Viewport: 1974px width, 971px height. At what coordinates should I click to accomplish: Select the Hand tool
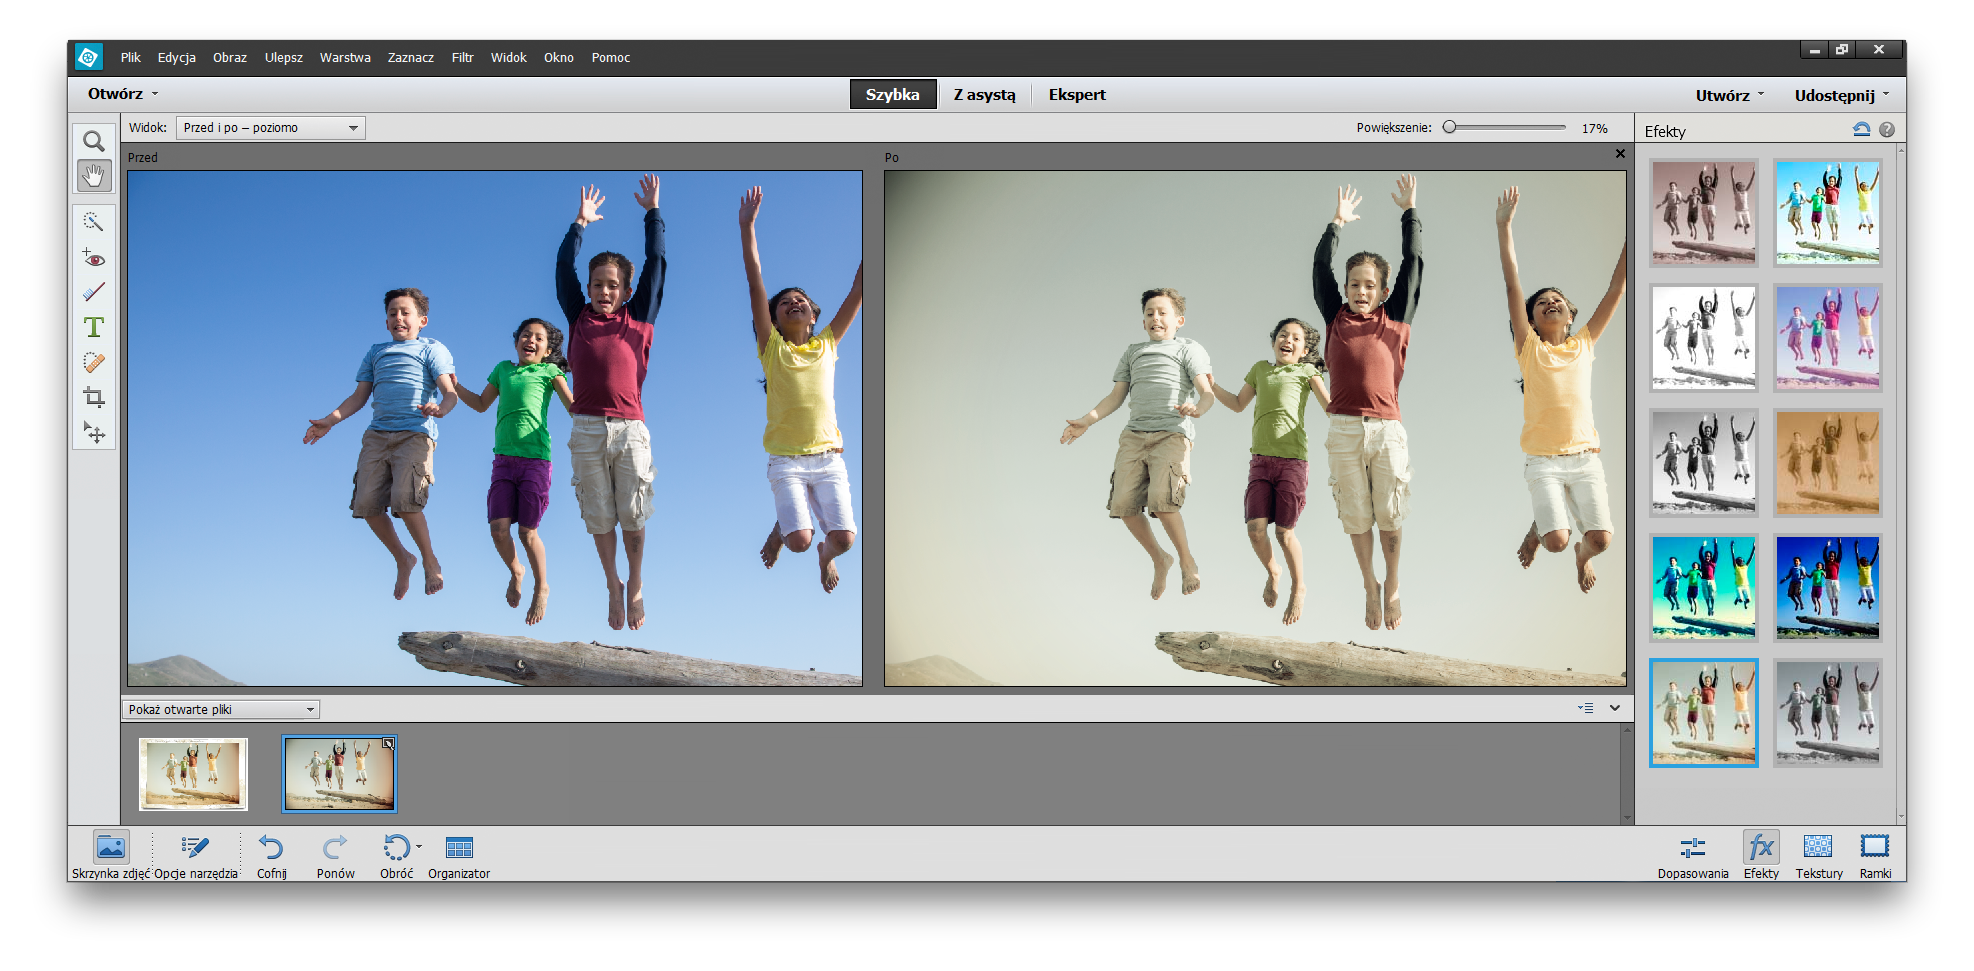tap(94, 176)
